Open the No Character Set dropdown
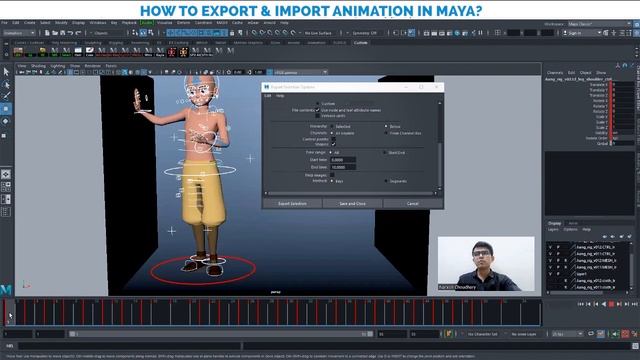The width and height of the screenshot is (640, 360). point(482,334)
